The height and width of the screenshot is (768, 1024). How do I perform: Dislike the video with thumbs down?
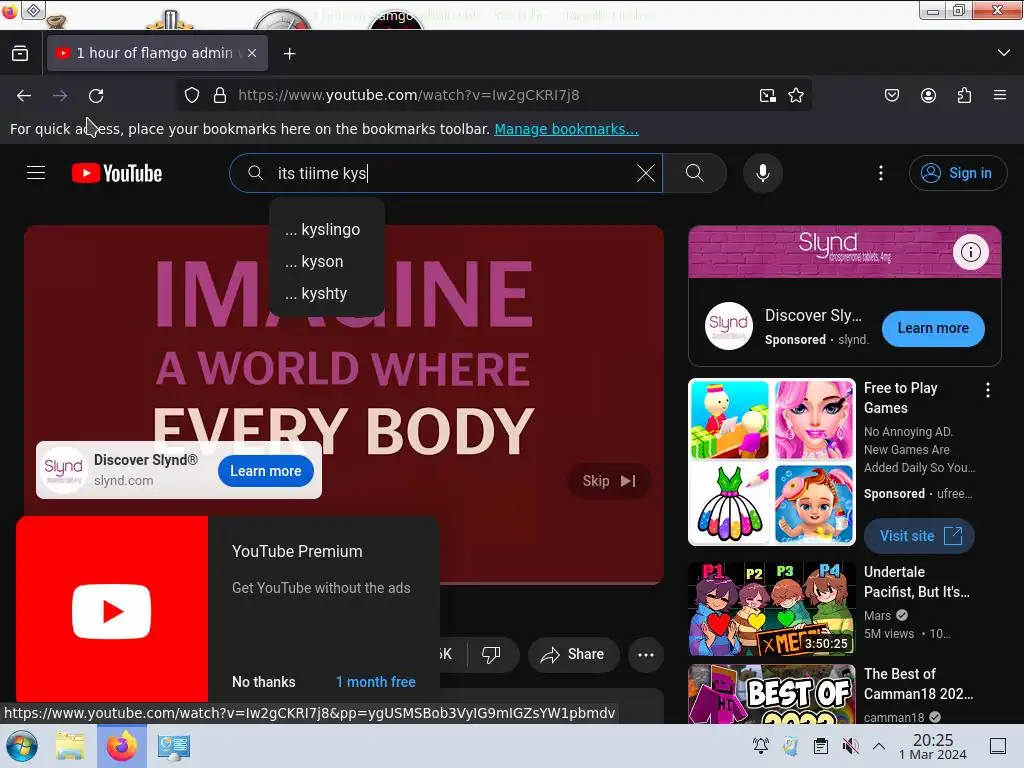click(x=491, y=654)
